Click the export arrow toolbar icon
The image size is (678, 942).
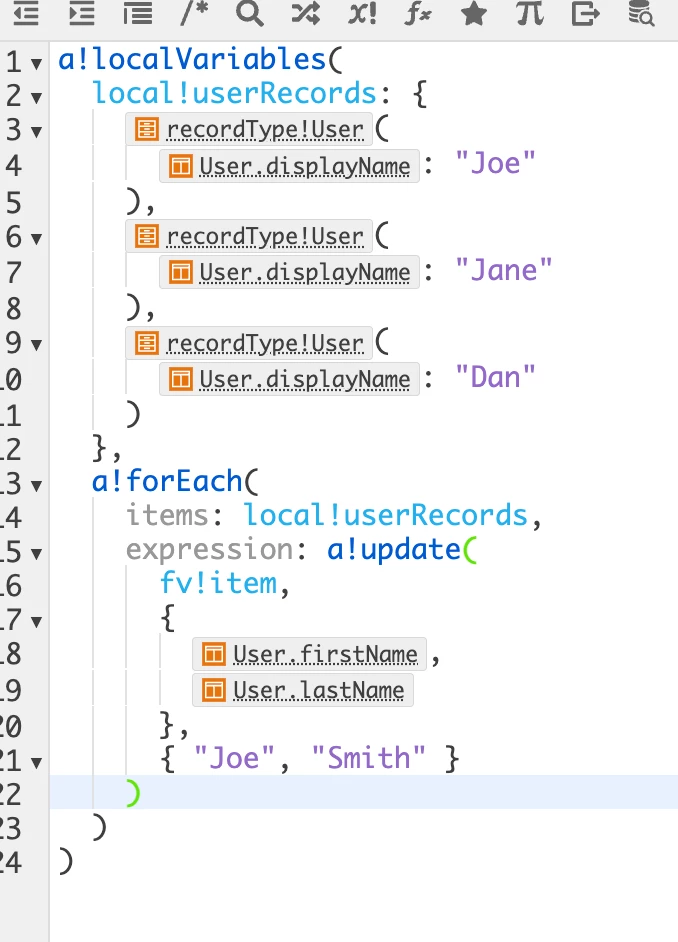[x=586, y=13]
